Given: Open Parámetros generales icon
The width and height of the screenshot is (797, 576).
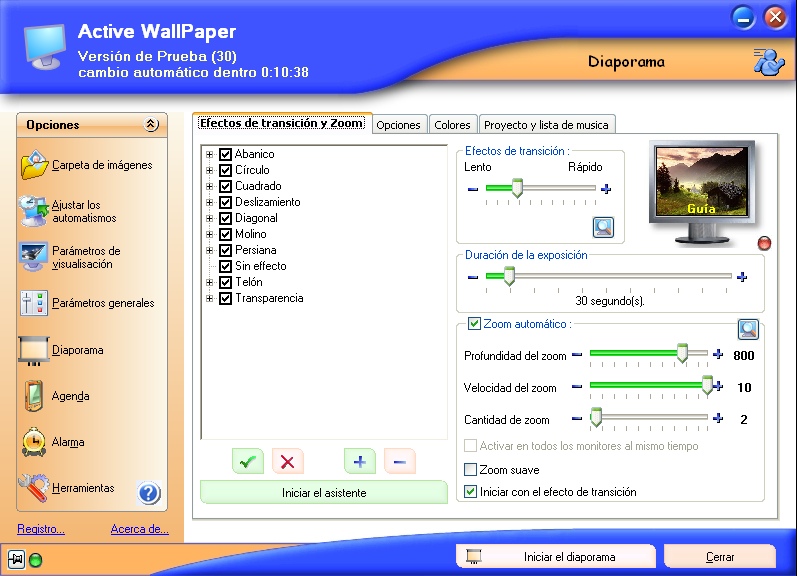Looking at the screenshot, I should pos(34,303).
